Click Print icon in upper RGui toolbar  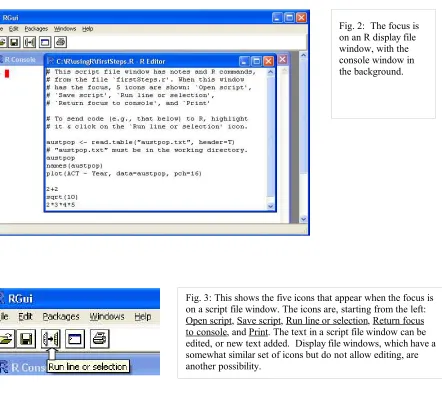click(x=60, y=42)
